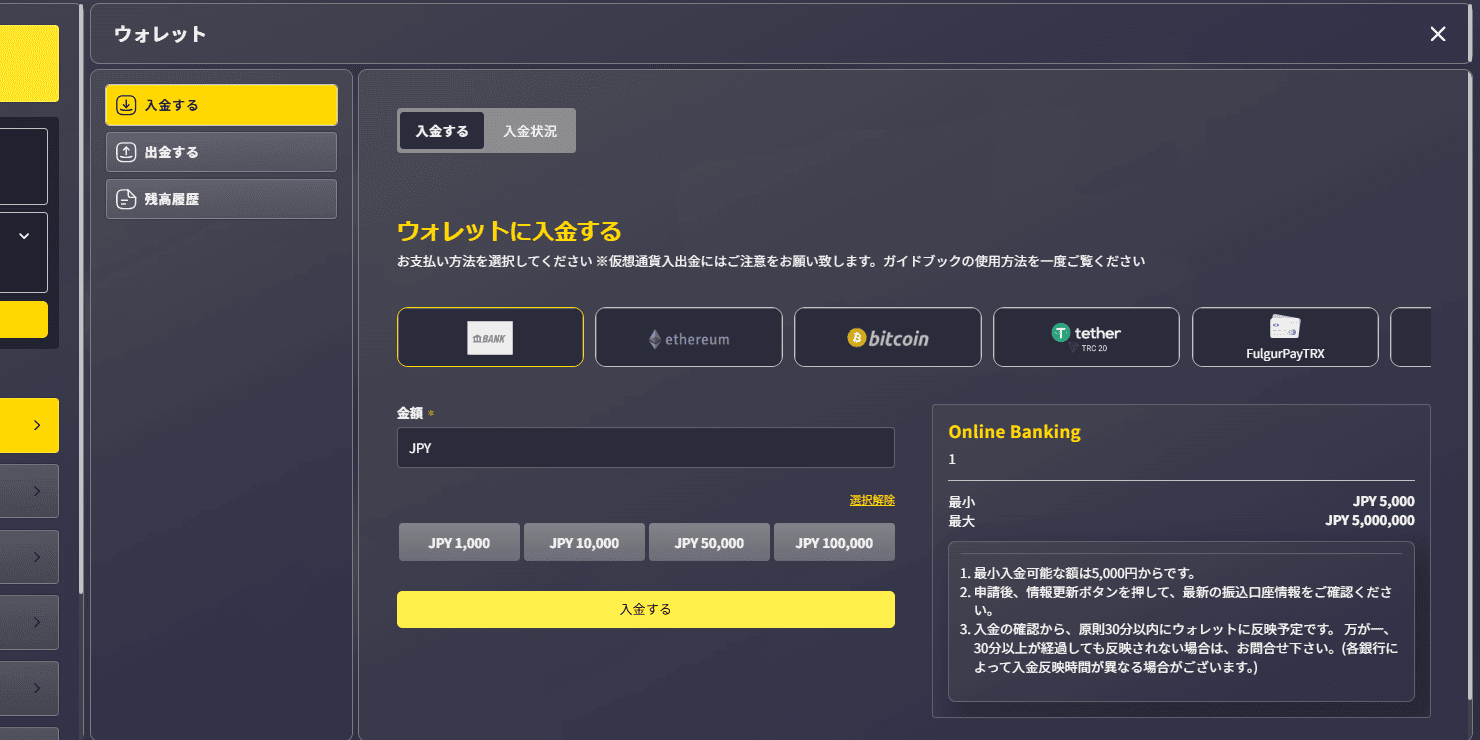Choose the JPY 1,000 preset amount

point(459,543)
